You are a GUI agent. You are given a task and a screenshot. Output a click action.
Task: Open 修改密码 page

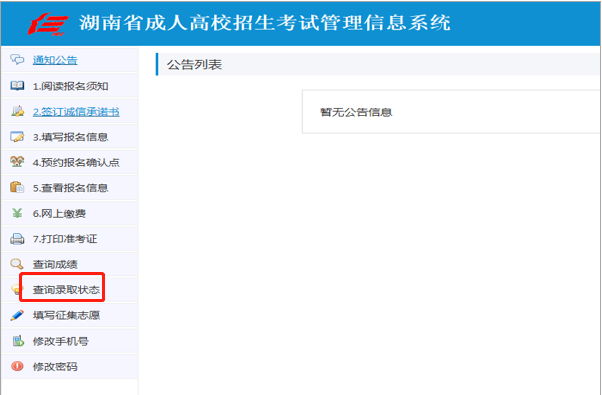click(55, 367)
